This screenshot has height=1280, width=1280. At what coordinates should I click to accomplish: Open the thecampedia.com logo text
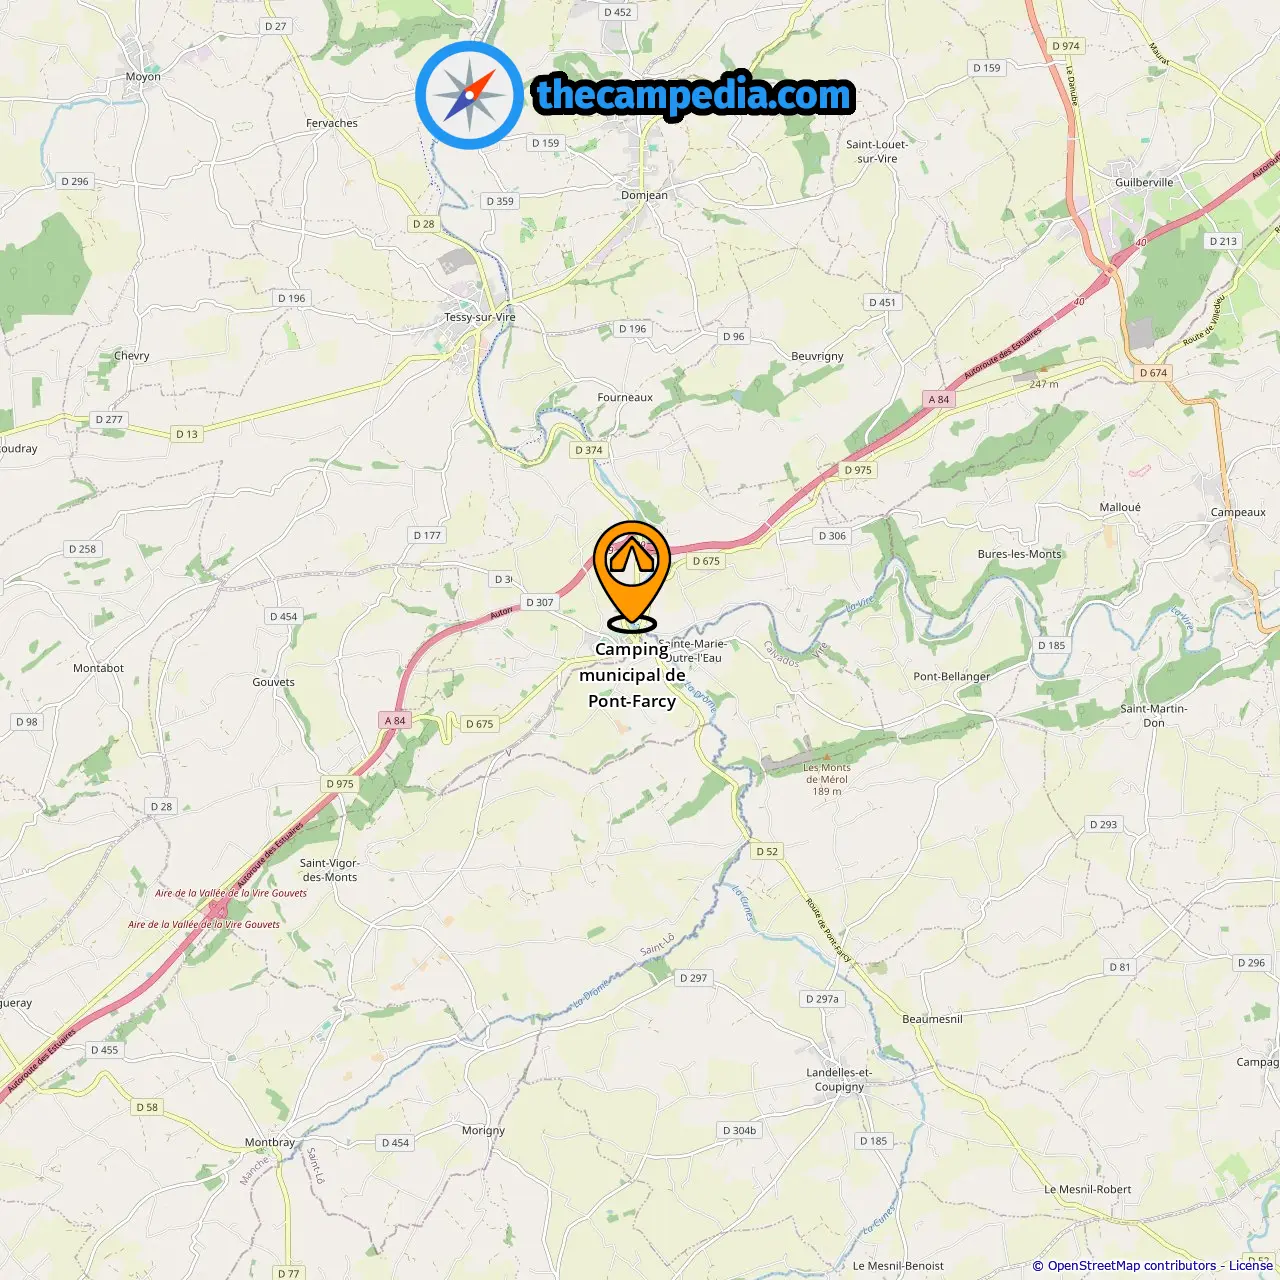694,96
